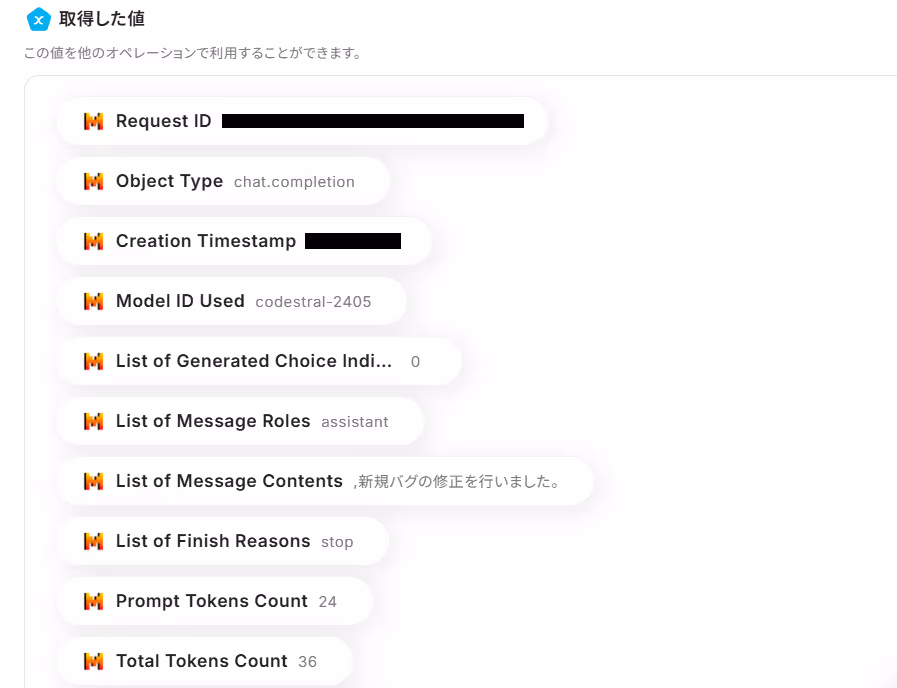Click the Mistral icon next to List of Message Roles
The height and width of the screenshot is (688, 897).
coord(93,421)
